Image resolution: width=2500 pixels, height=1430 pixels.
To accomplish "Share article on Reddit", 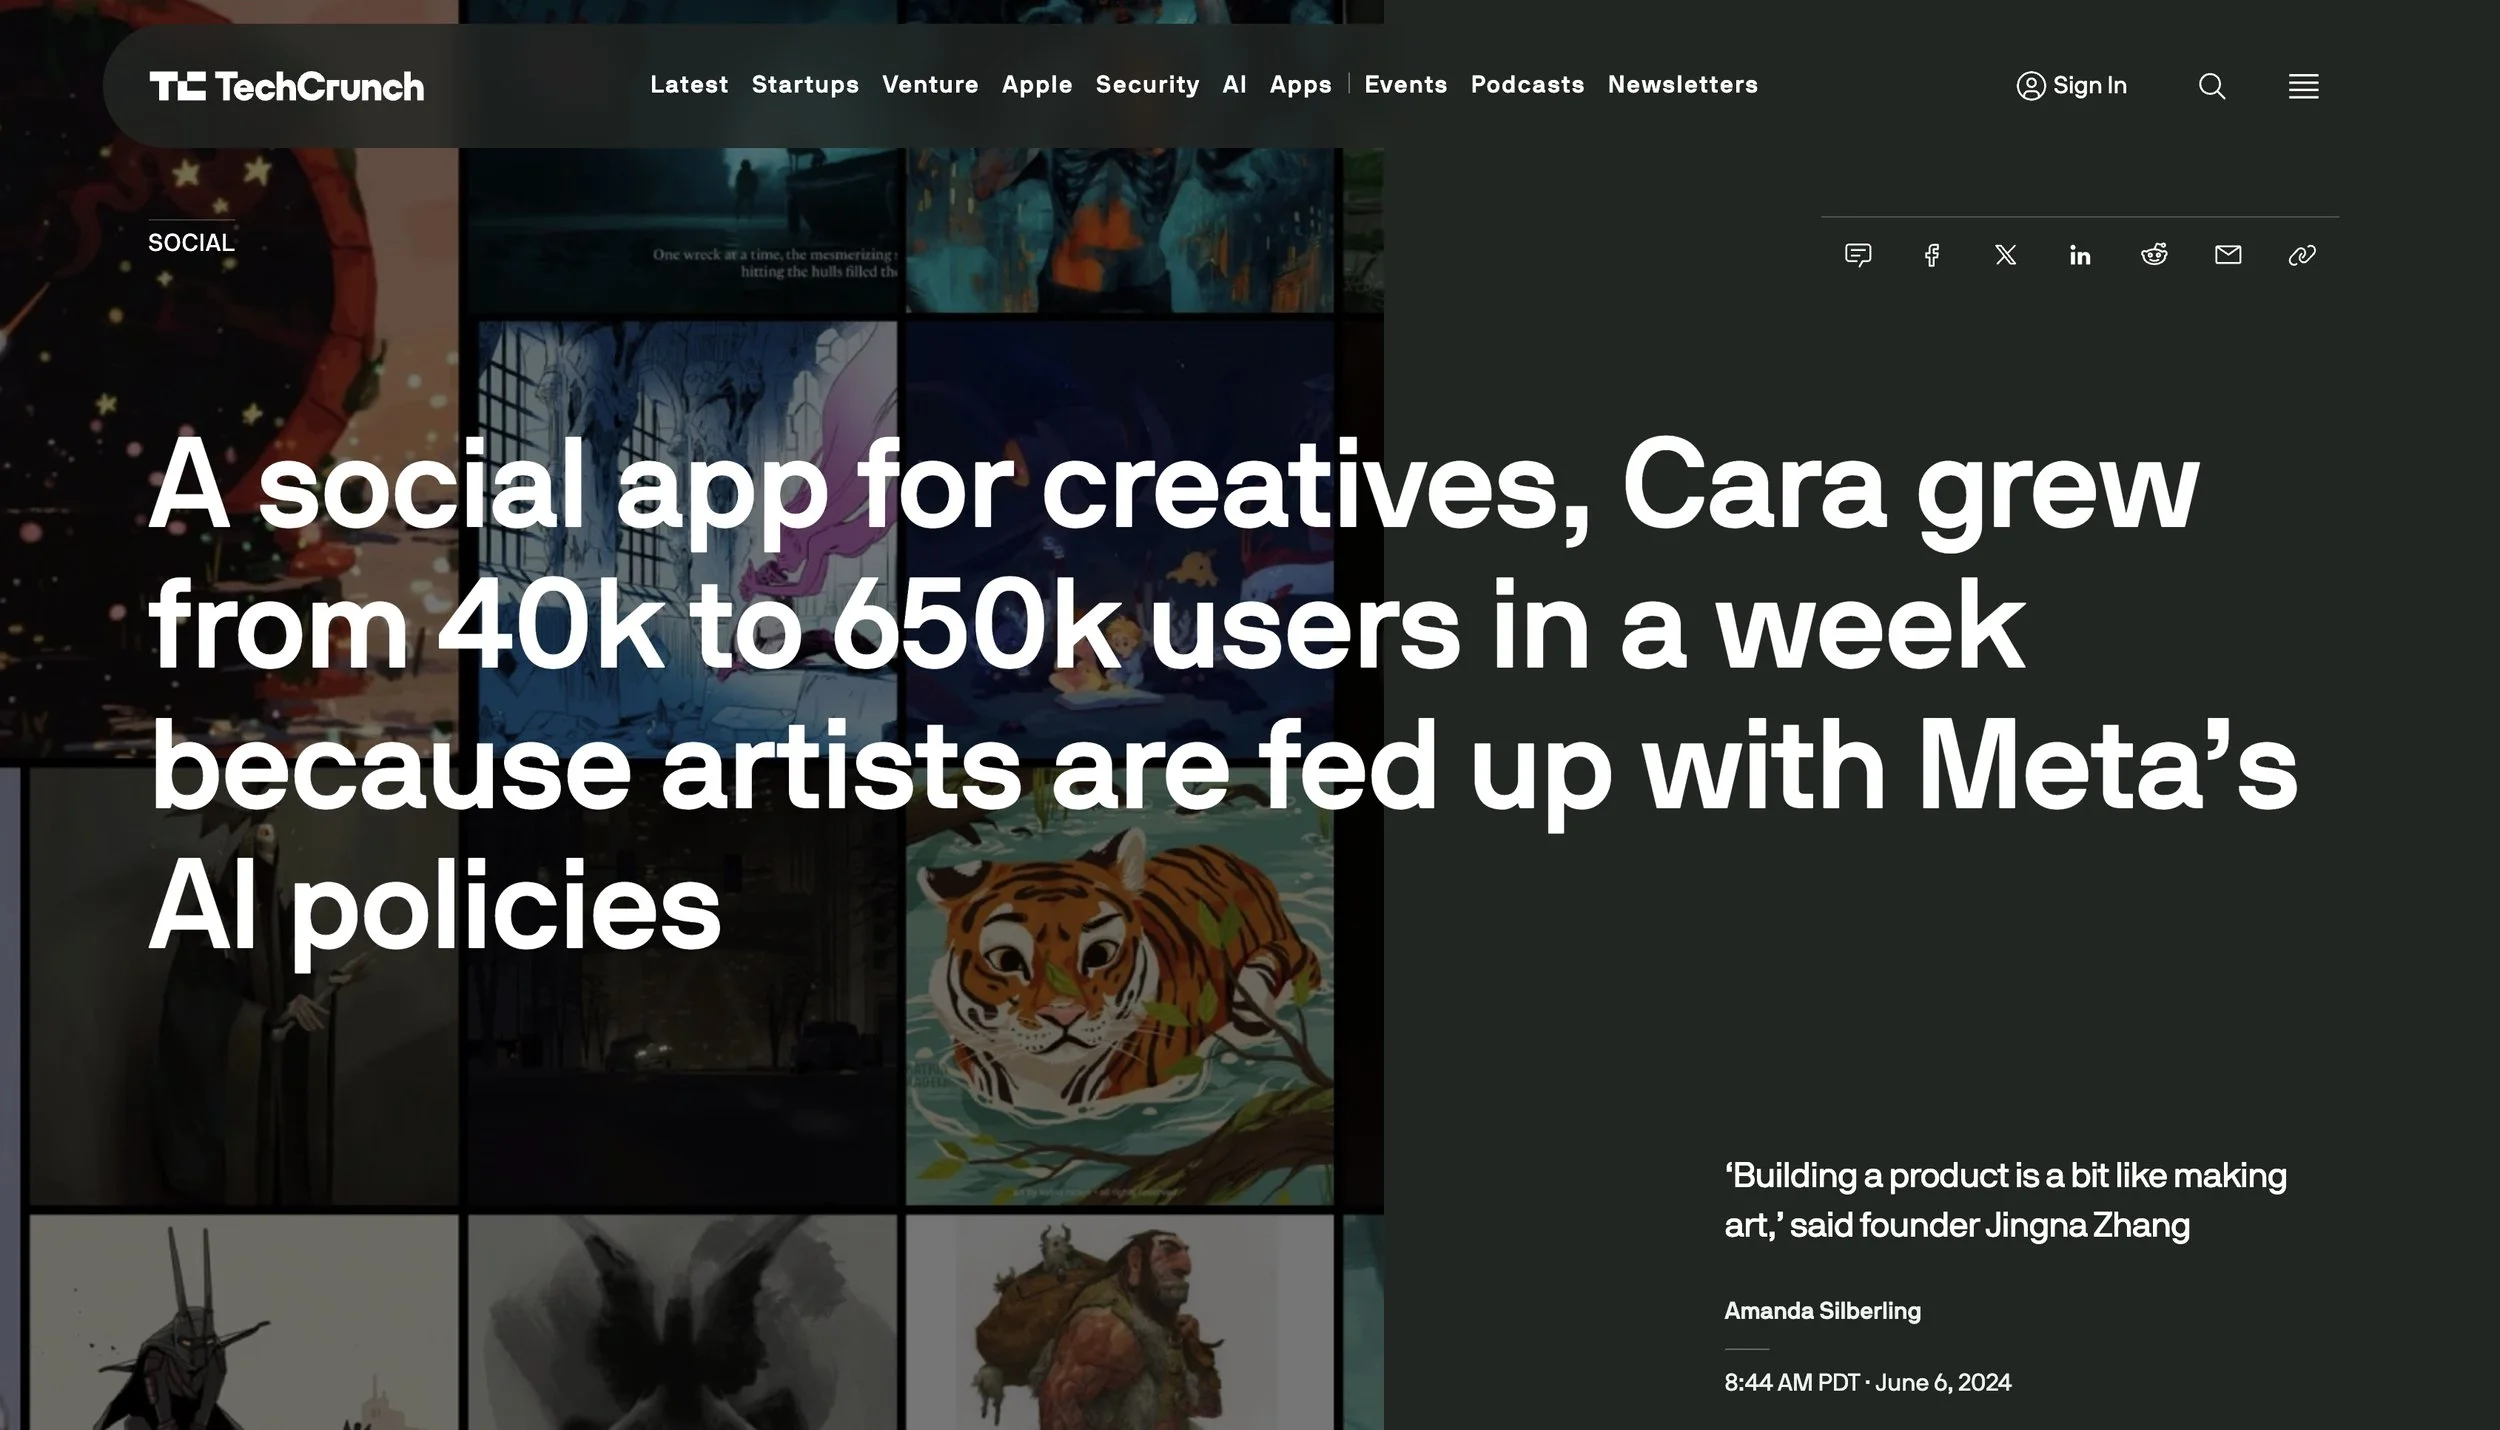I will (2154, 255).
